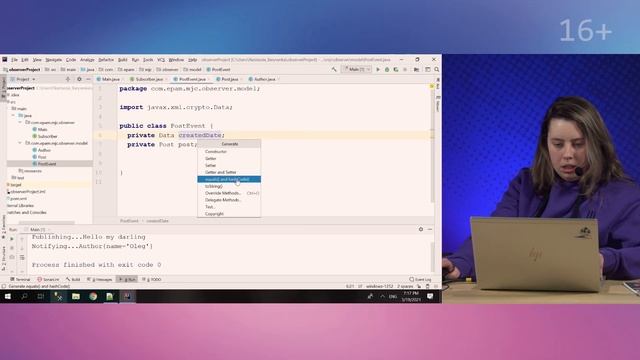The width and height of the screenshot is (640, 360).
Task: Click locate current file icon in Project panel
Action: point(68,79)
